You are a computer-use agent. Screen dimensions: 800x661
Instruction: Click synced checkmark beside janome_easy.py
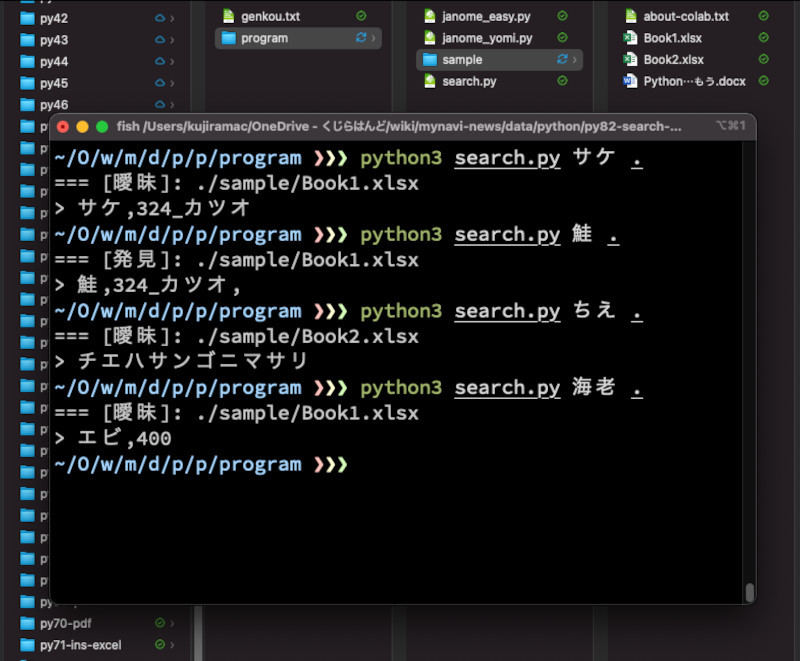click(x=562, y=16)
